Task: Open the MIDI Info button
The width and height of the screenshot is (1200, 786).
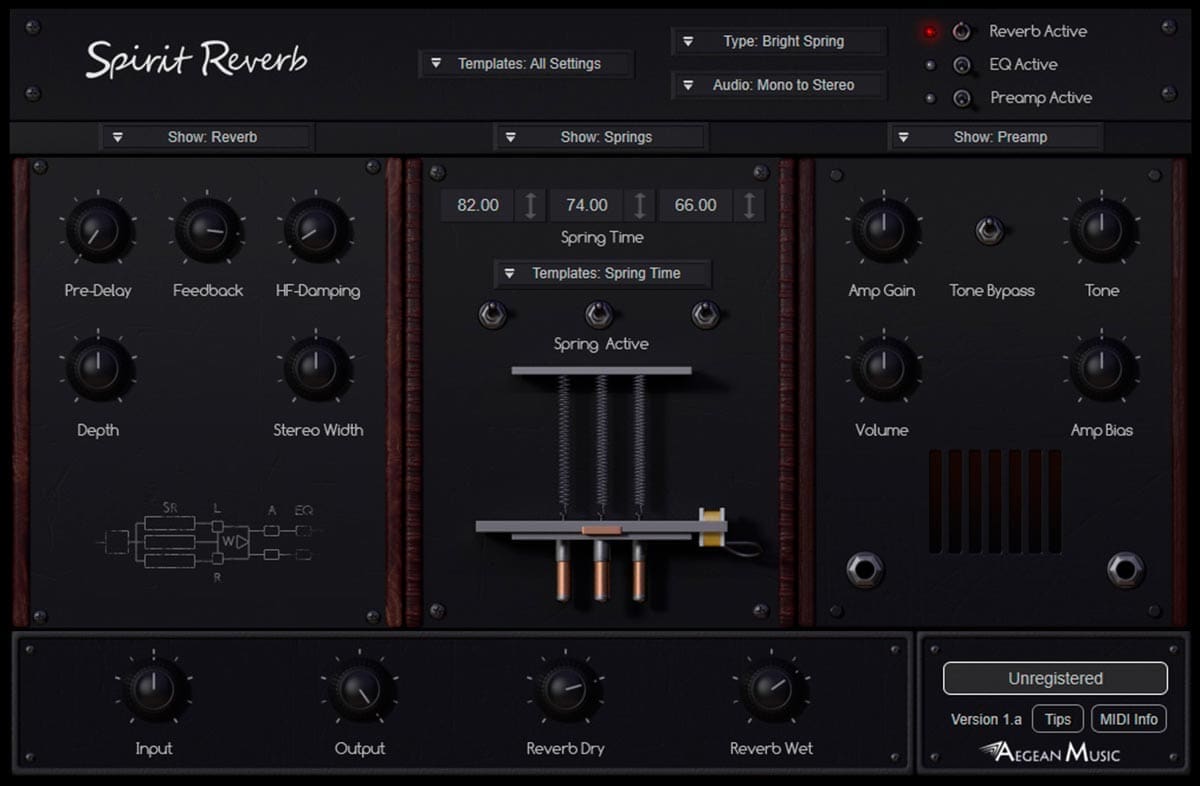Action: (x=1129, y=719)
